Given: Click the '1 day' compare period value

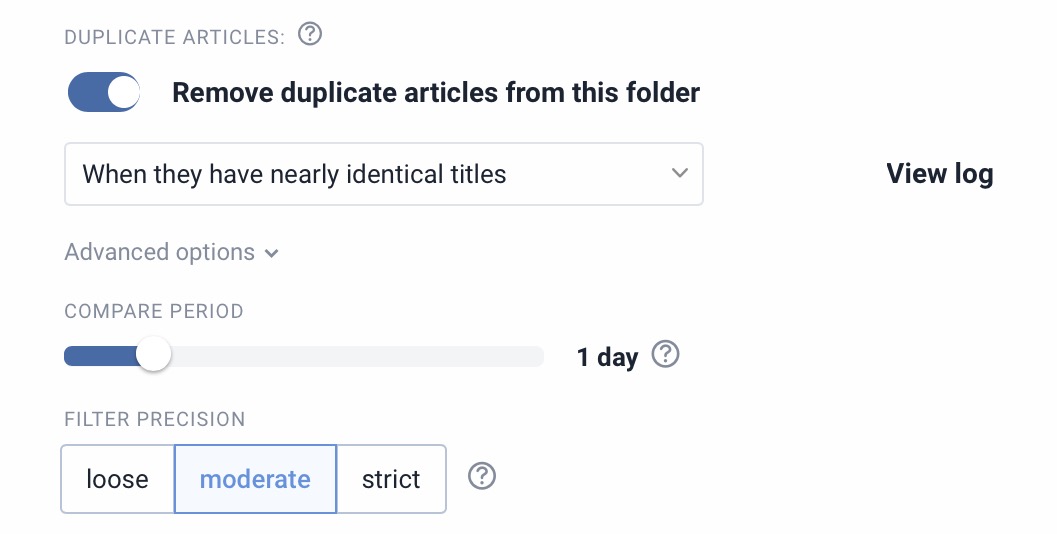Looking at the screenshot, I should tap(607, 357).
